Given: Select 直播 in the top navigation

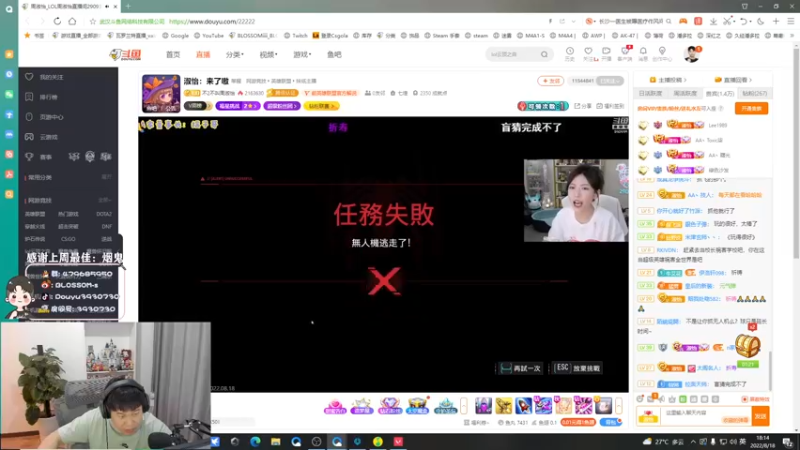Looking at the screenshot, I should (x=203, y=55).
